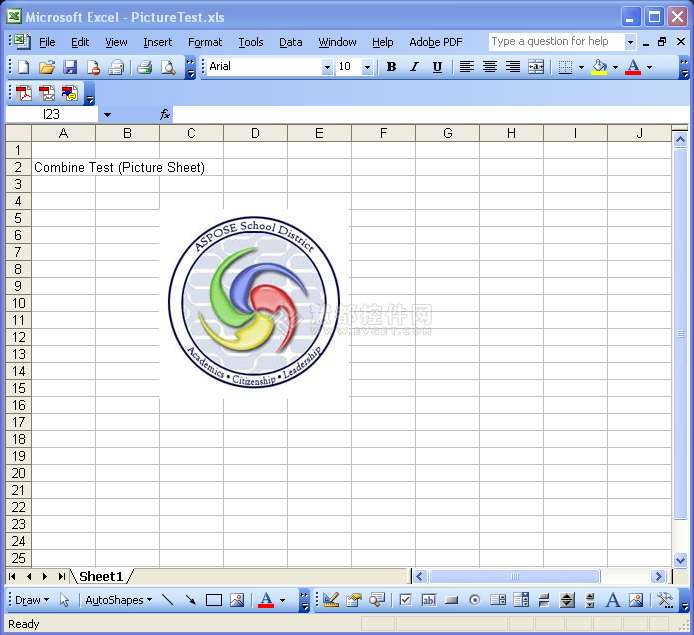Viewport: 694px width, 635px height.
Task: Click the Draw button
Action: [x=31, y=600]
